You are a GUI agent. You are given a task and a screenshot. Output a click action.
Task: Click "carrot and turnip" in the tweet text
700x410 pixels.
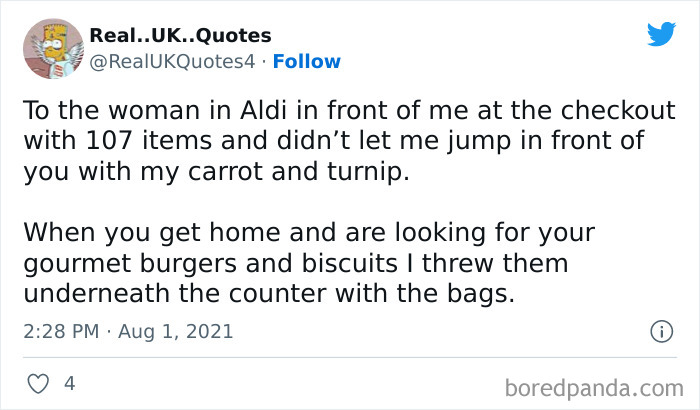click(298, 171)
